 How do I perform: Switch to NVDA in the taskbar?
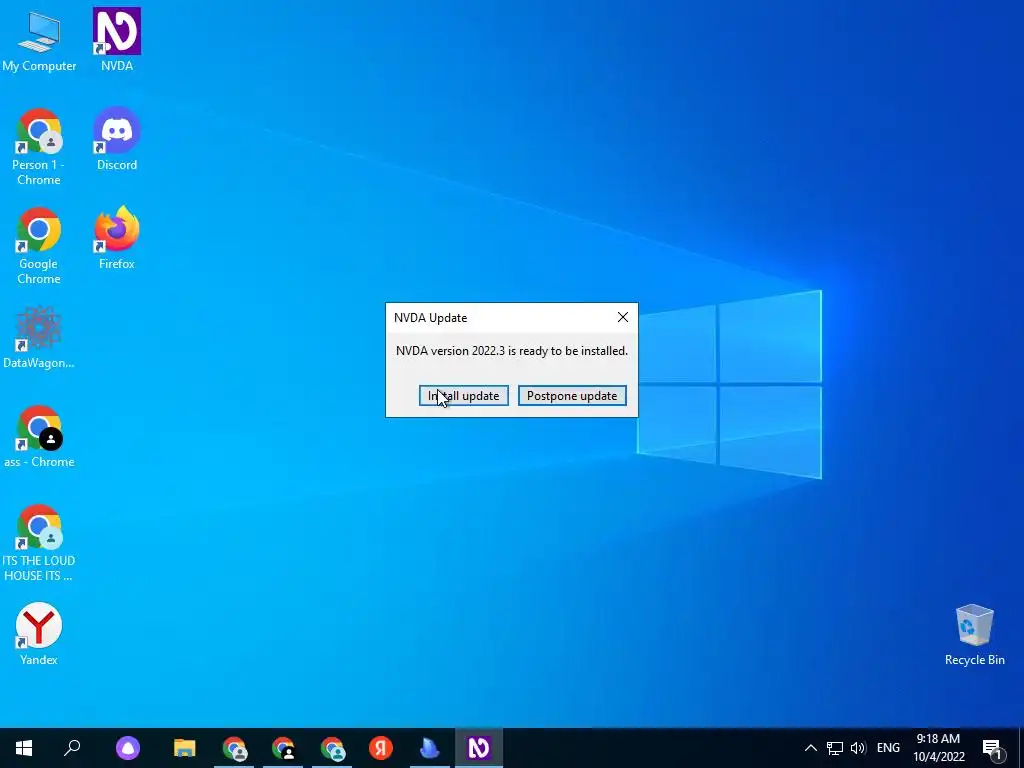coord(479,748)
